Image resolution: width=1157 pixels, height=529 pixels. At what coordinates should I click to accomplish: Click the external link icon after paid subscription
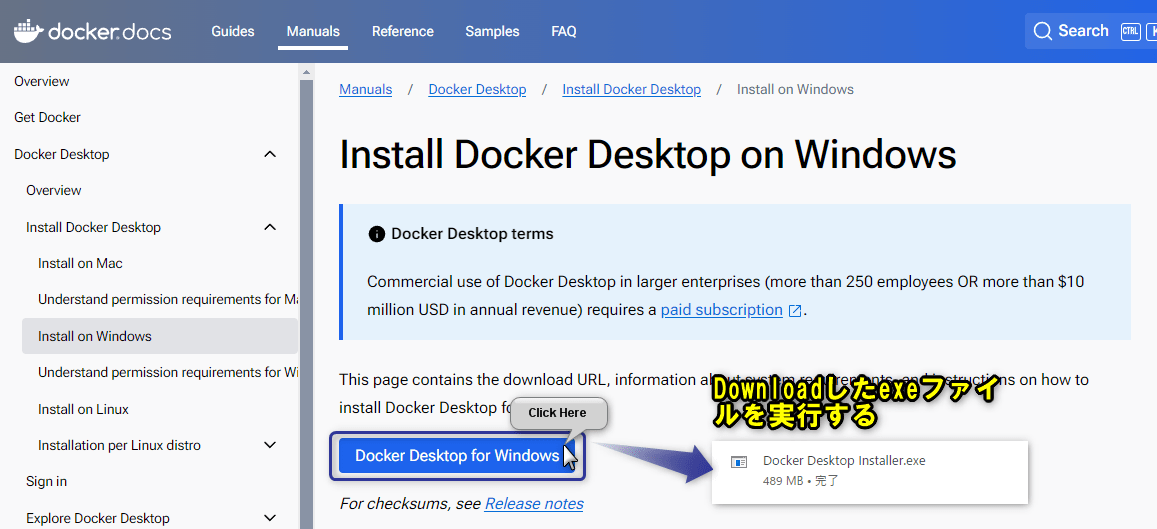point(795,311)
